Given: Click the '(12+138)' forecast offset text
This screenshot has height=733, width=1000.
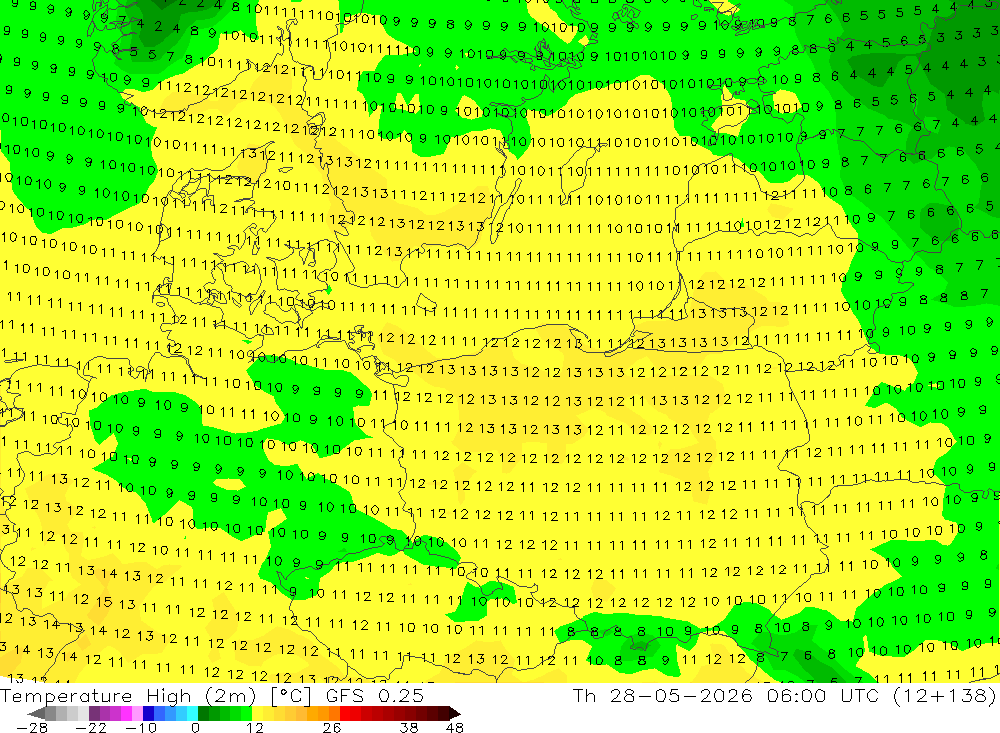Looking at the screenshot, I should click(x=946, y=695).
